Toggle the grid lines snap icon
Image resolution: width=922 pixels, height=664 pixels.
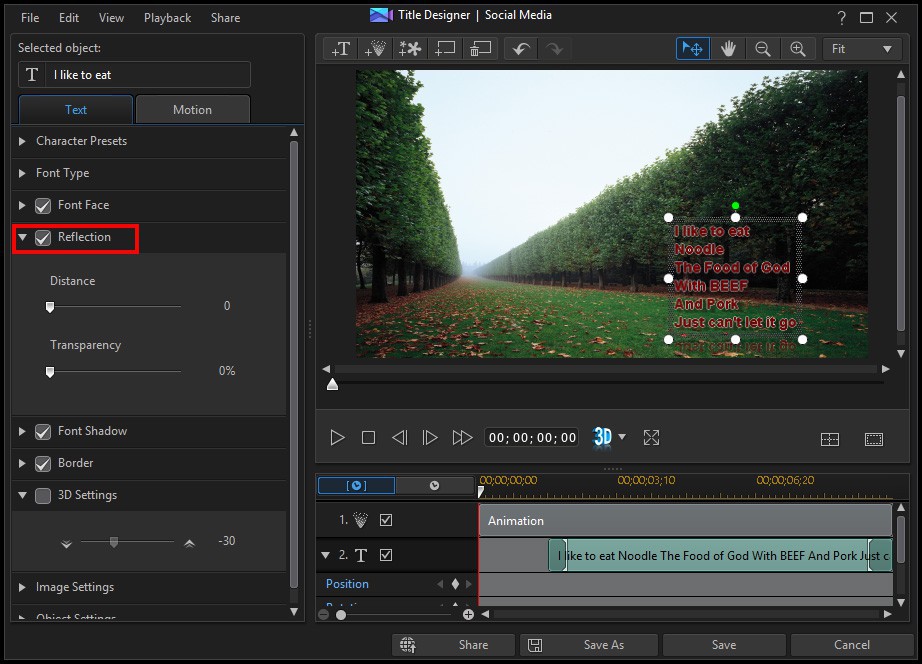[830, 439]
